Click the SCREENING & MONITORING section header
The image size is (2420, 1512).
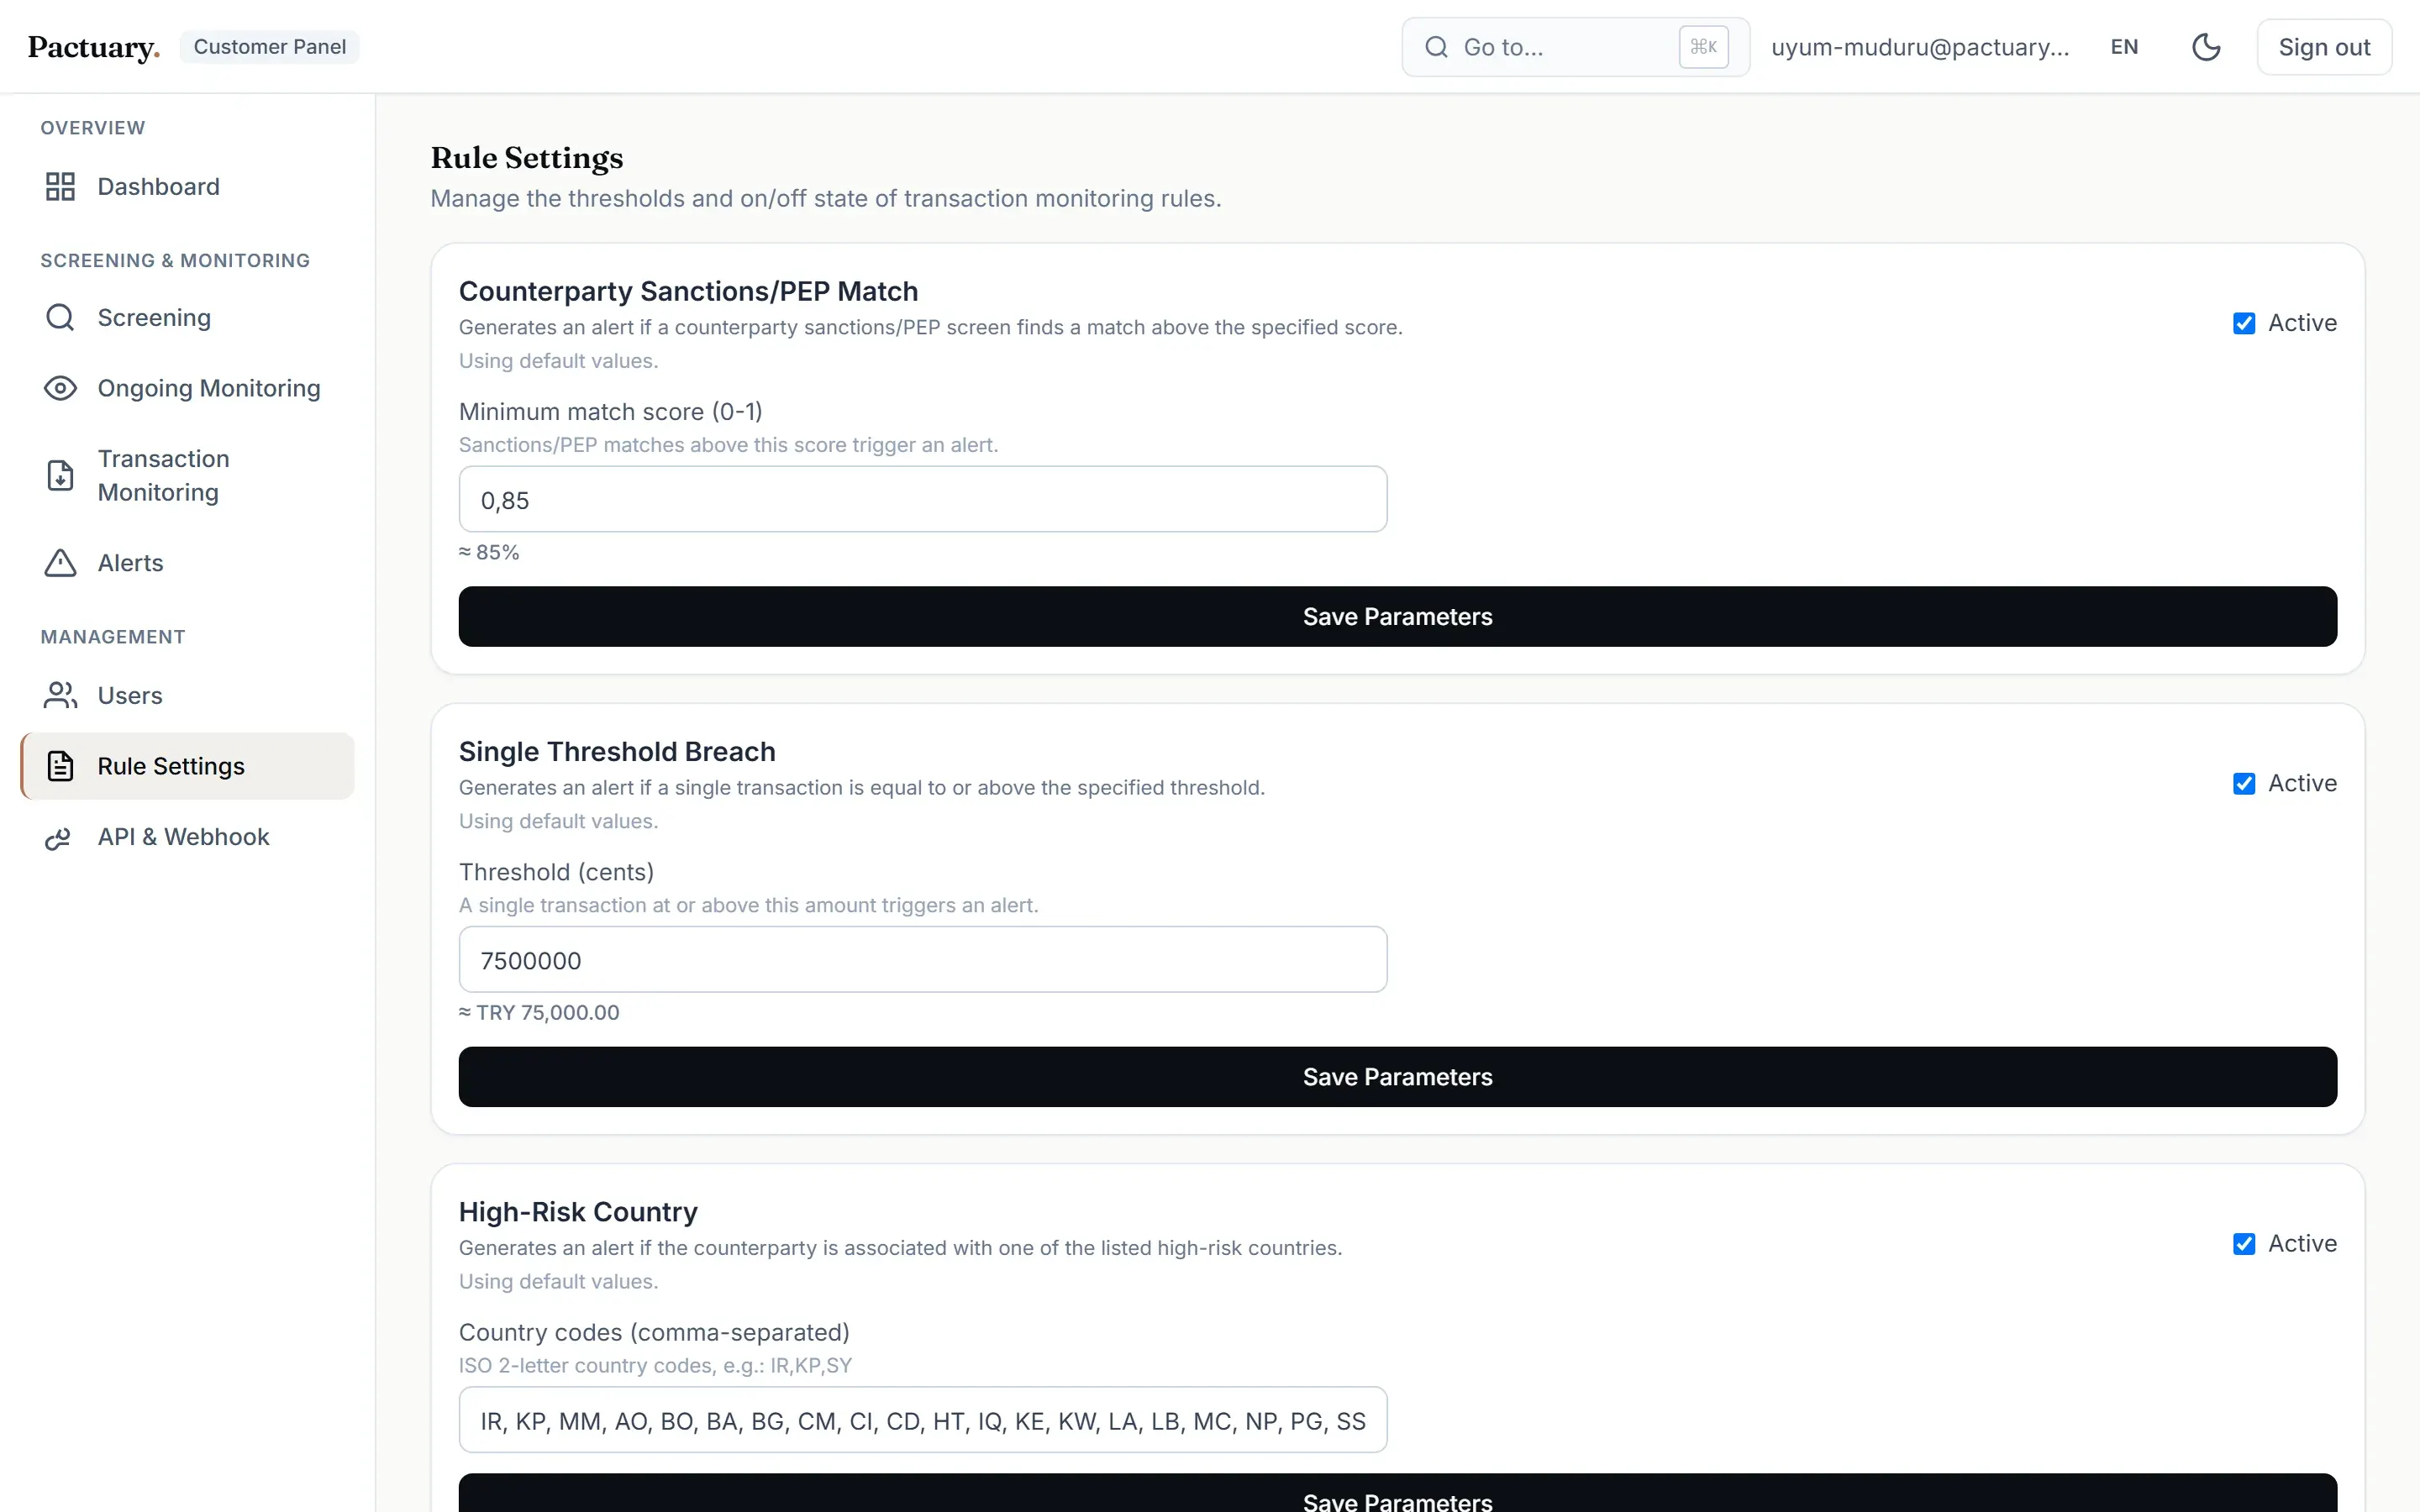(x=175, y=260)
